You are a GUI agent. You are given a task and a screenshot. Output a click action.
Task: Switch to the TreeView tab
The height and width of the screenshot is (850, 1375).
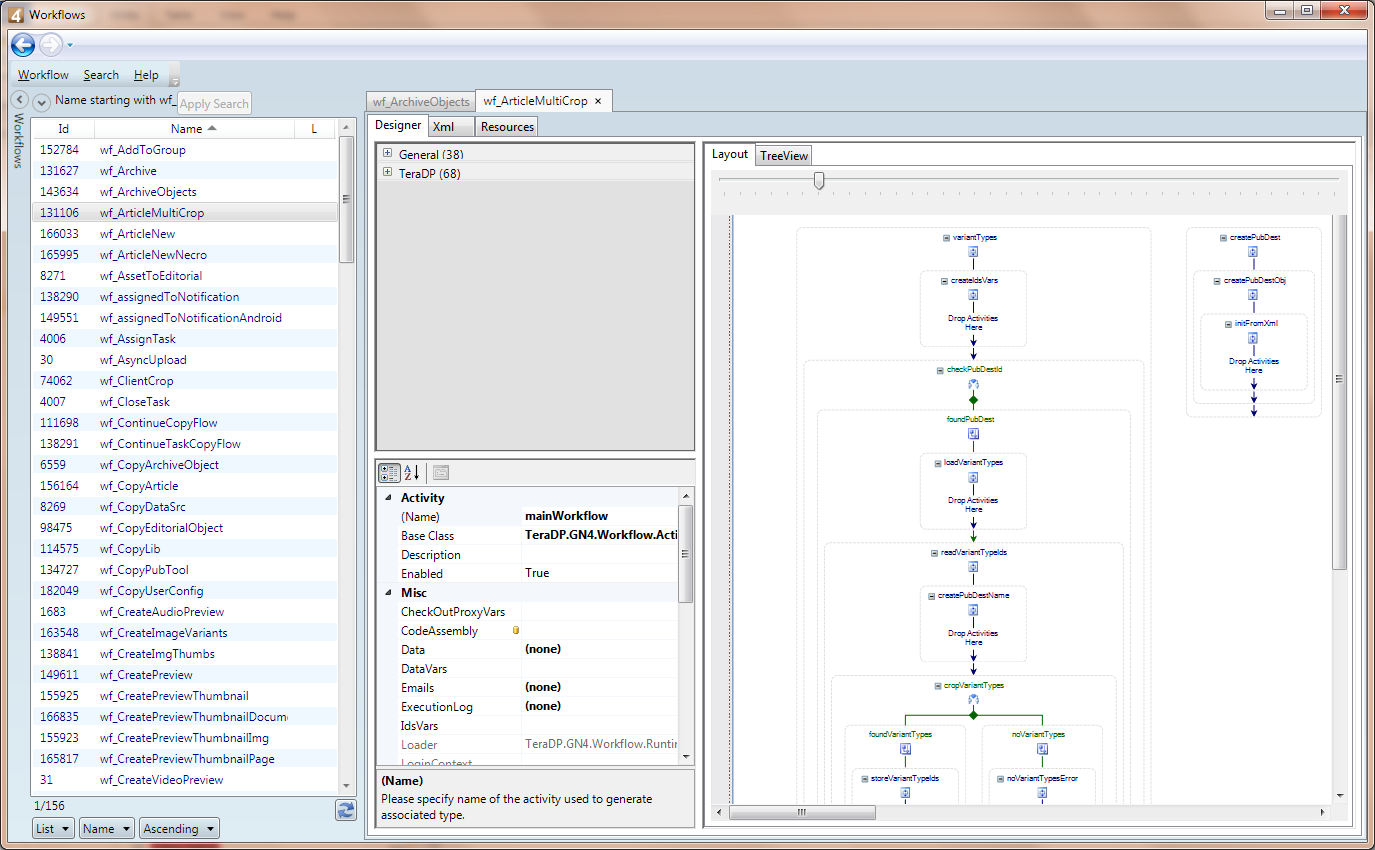pyautogui.click(x=783, y=155)
